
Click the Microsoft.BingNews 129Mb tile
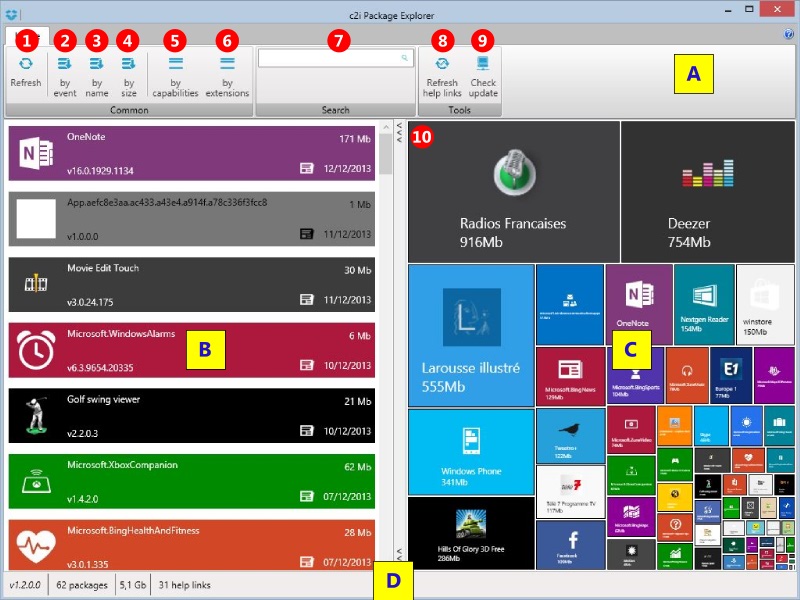click(x=570, y=376)
